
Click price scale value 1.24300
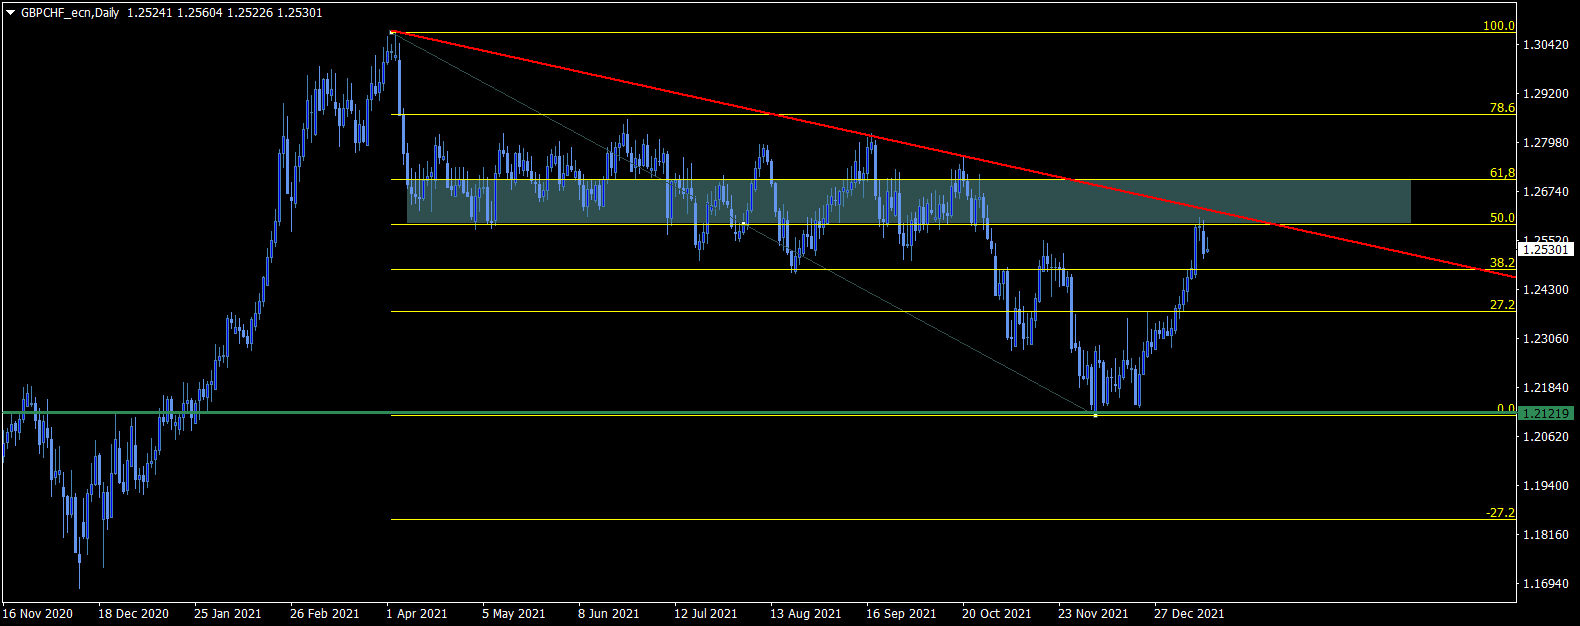(1544, 290)
